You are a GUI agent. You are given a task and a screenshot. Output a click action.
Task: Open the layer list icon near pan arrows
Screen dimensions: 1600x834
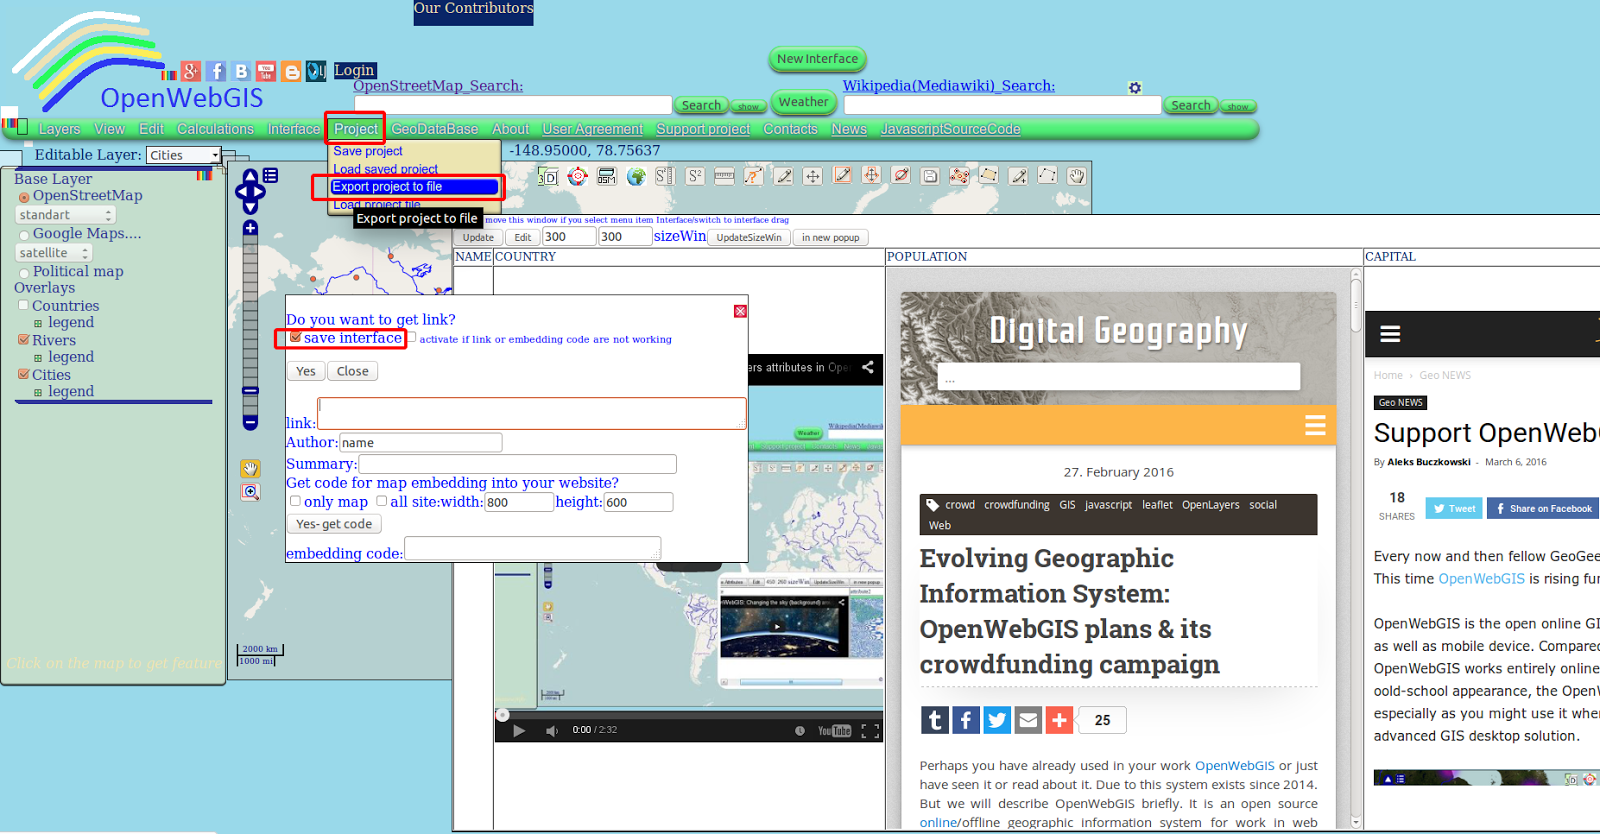[x=270, y=176]
